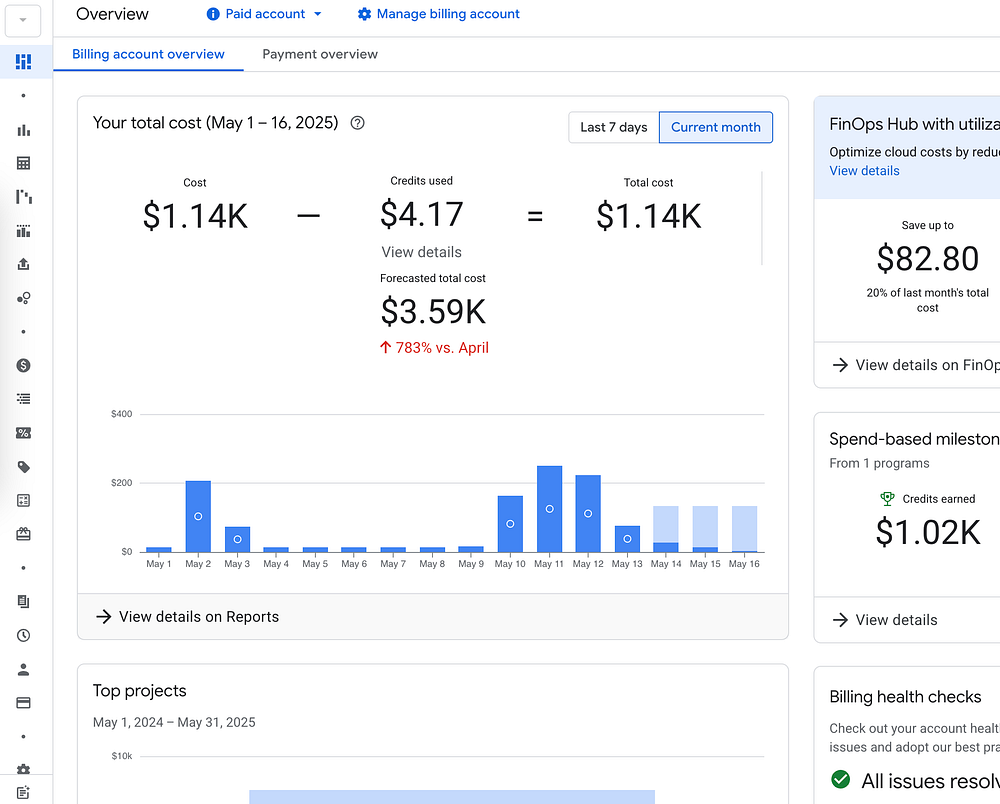Select the Last 7 days toggle

(613, 127)
